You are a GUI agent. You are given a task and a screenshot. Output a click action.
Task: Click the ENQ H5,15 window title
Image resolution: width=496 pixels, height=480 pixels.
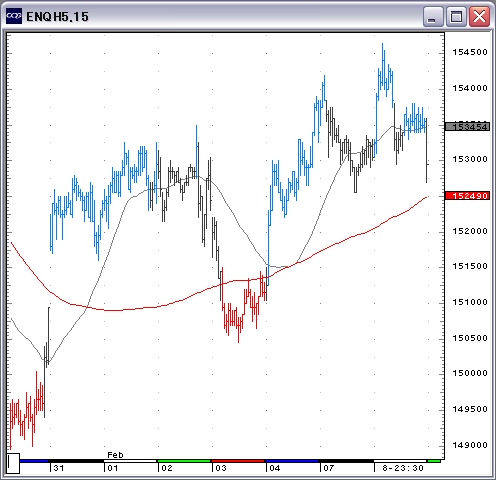(x=57, y=17)
